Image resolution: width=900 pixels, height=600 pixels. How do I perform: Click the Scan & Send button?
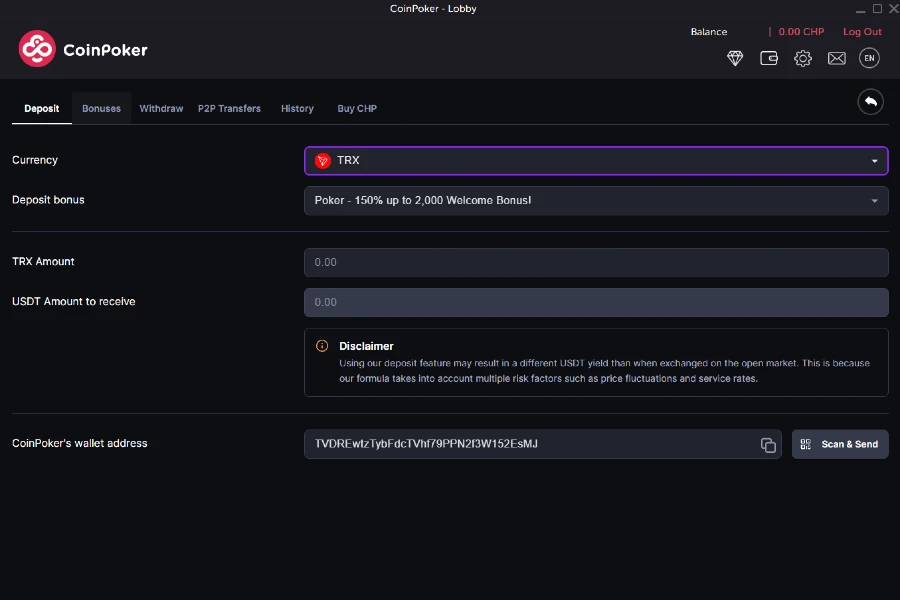pos(840,444)
